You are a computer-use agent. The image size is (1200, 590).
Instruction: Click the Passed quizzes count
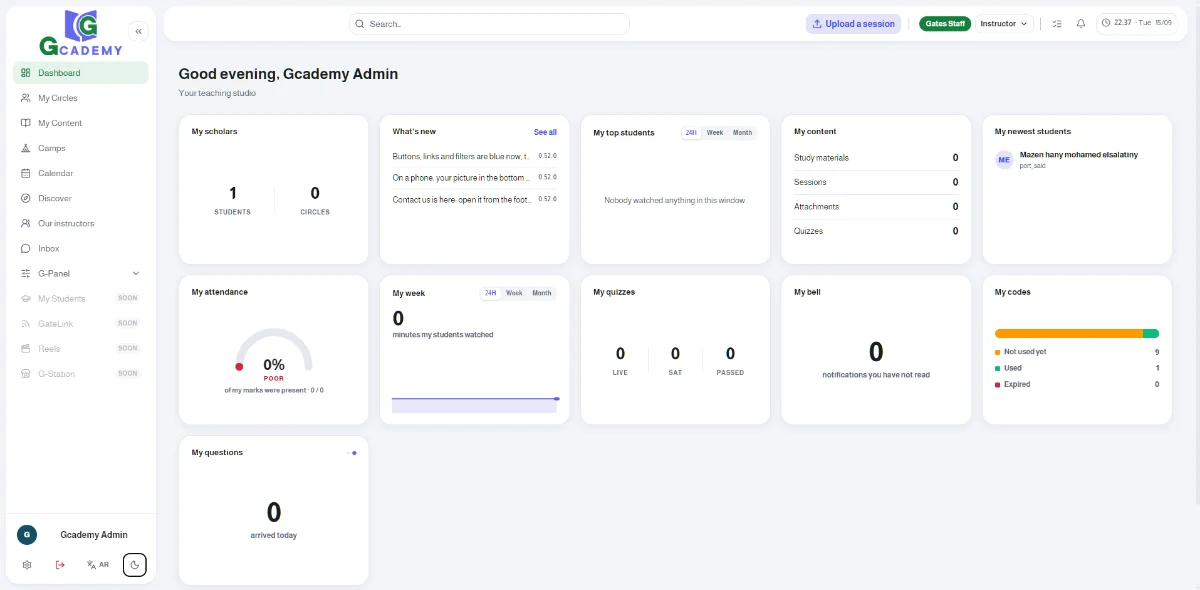(x=730, y=360)
